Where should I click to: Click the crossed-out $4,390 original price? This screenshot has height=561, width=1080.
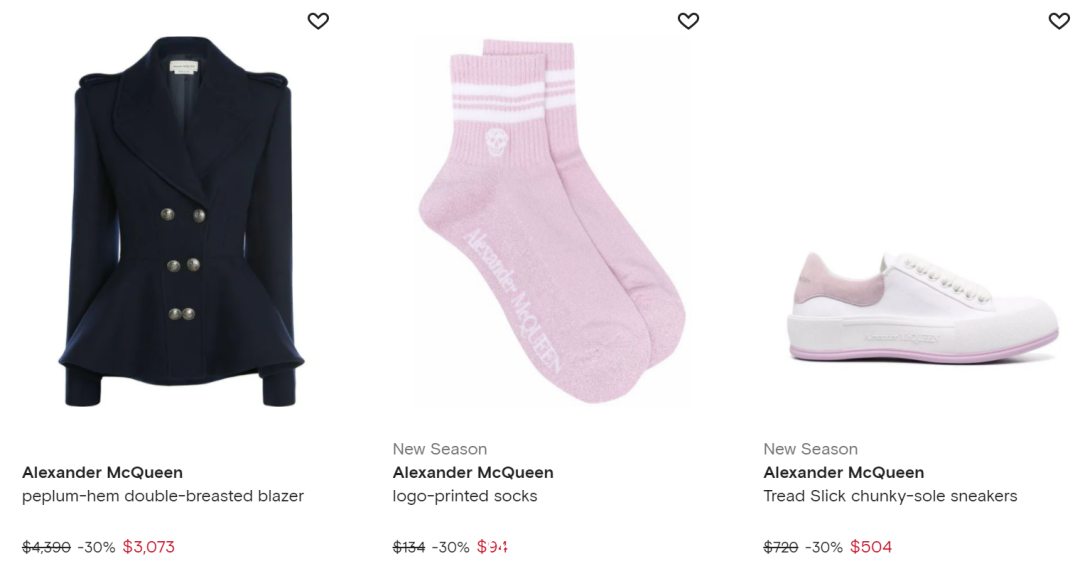coord(46,547)
